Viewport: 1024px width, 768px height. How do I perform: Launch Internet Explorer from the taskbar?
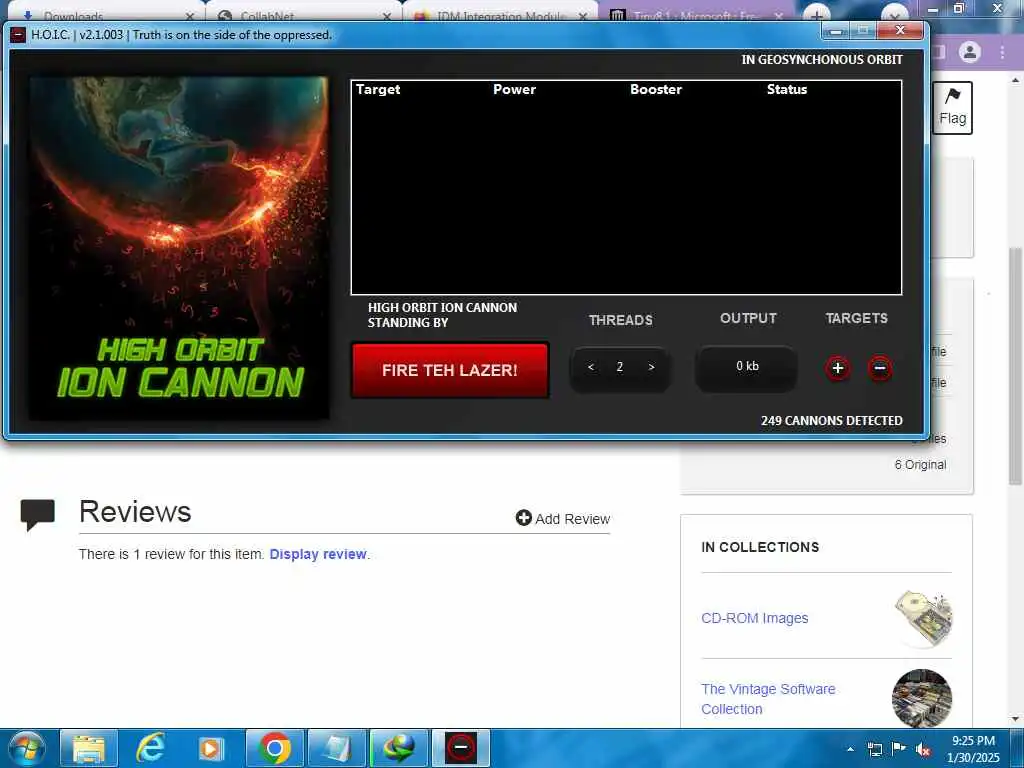(150, 748)
